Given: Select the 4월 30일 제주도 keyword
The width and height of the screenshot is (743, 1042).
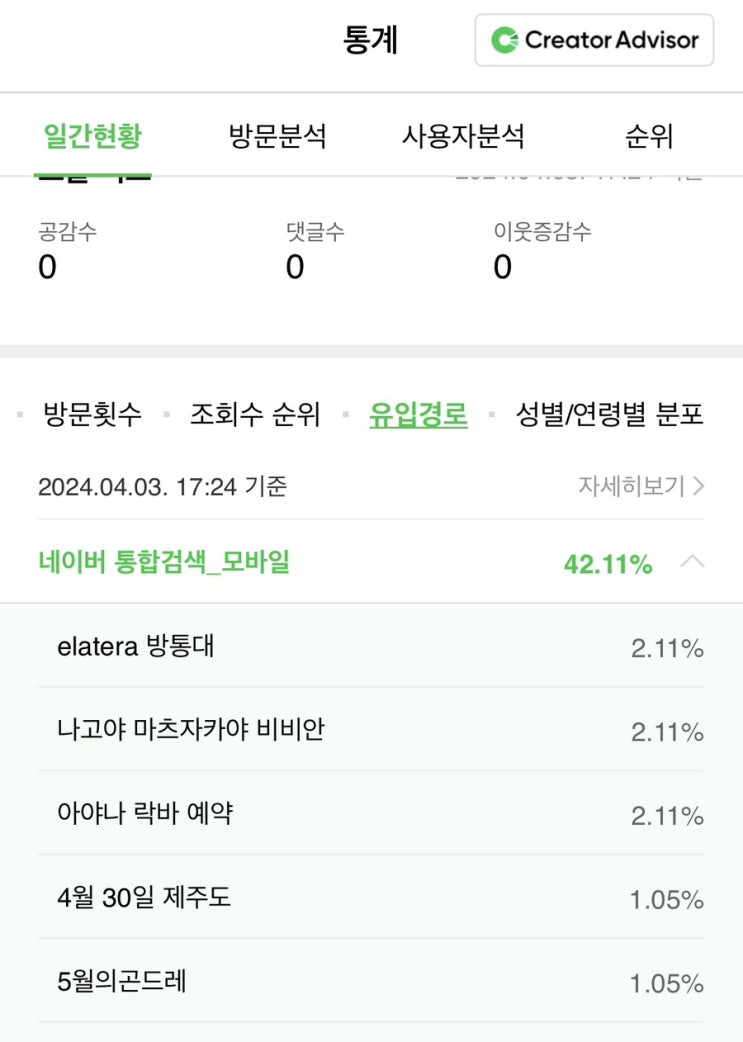Looking at the screenshot, I should (144, 898).
